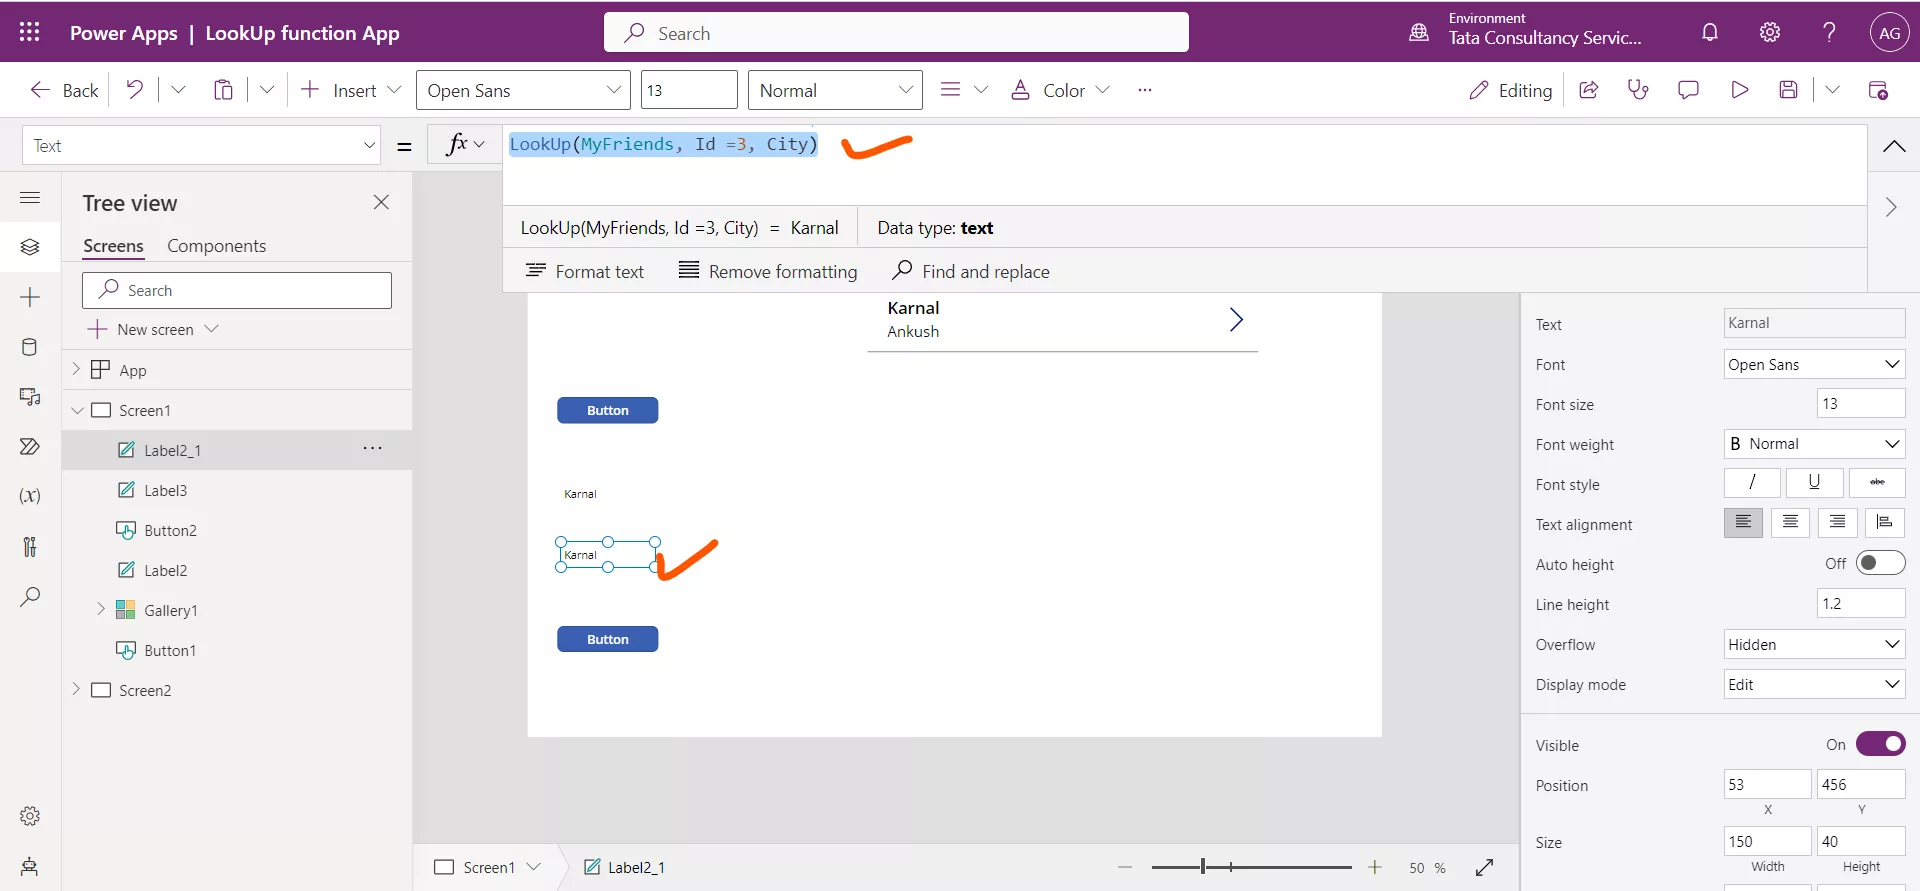1920x891 pixels.
Task: Open the Insert menu
Action: click(350, 90)
